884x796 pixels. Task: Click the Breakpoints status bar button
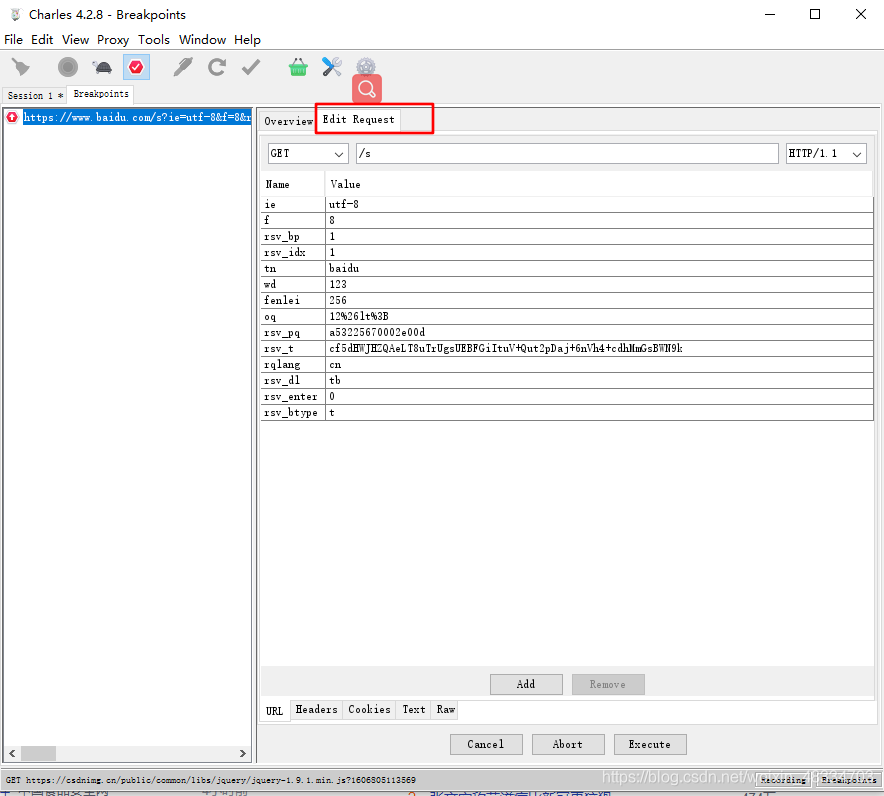point(848,780)
